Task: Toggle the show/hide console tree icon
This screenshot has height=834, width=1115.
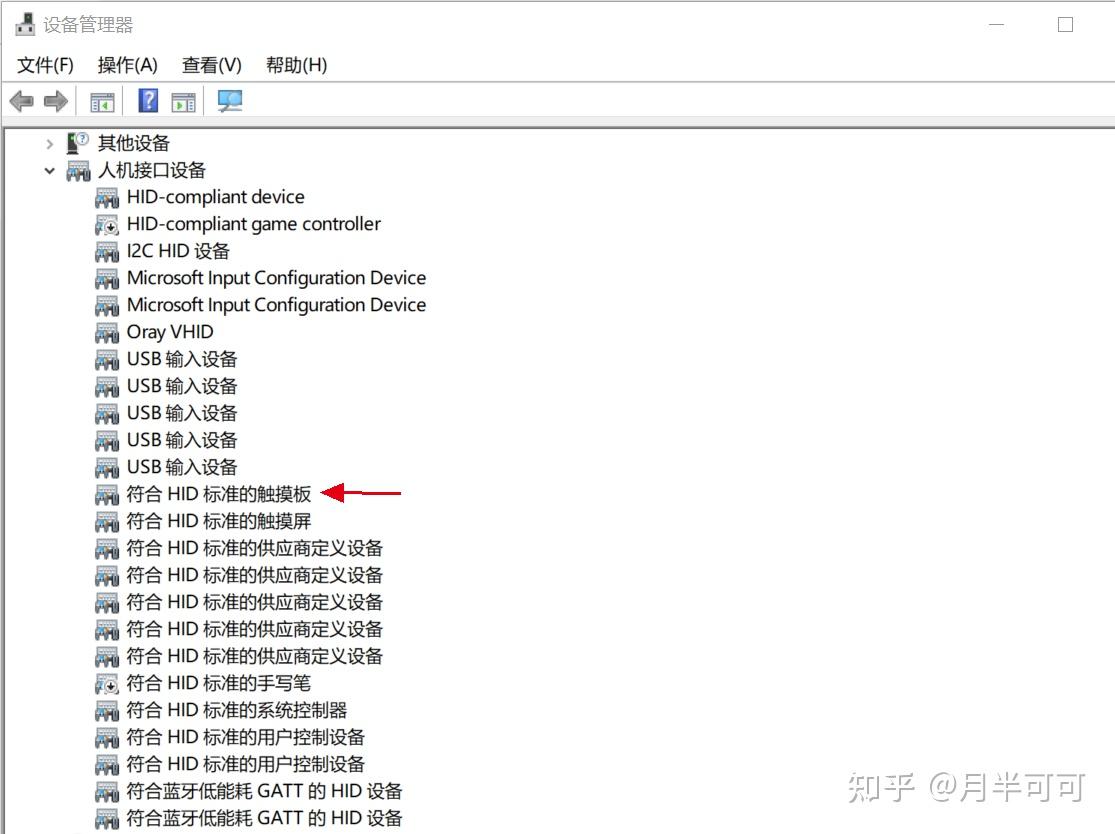Action: (x=101, y=100)
